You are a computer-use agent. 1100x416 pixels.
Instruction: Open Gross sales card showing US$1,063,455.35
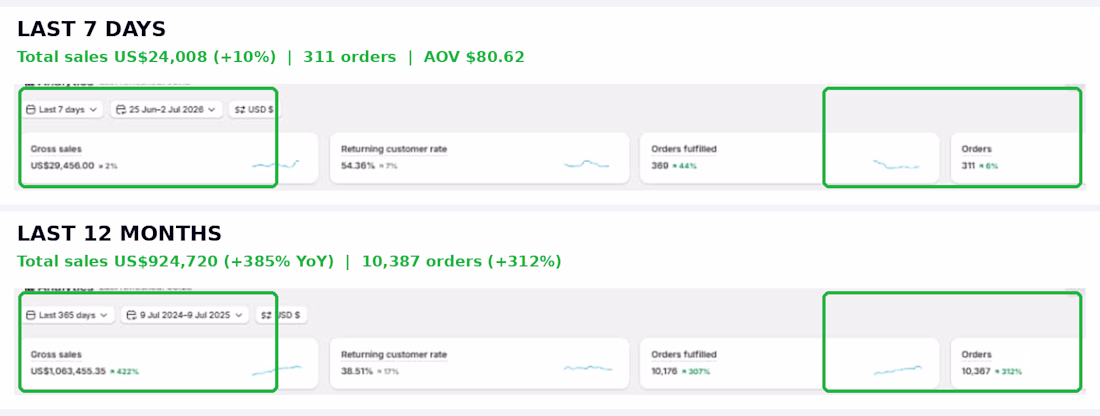[169, 363]
